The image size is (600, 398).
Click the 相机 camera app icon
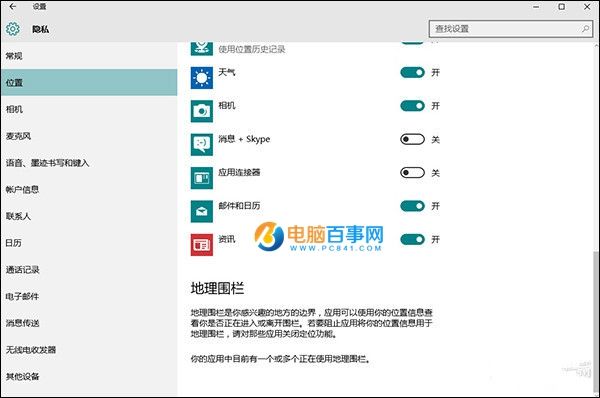pos(202,111)
